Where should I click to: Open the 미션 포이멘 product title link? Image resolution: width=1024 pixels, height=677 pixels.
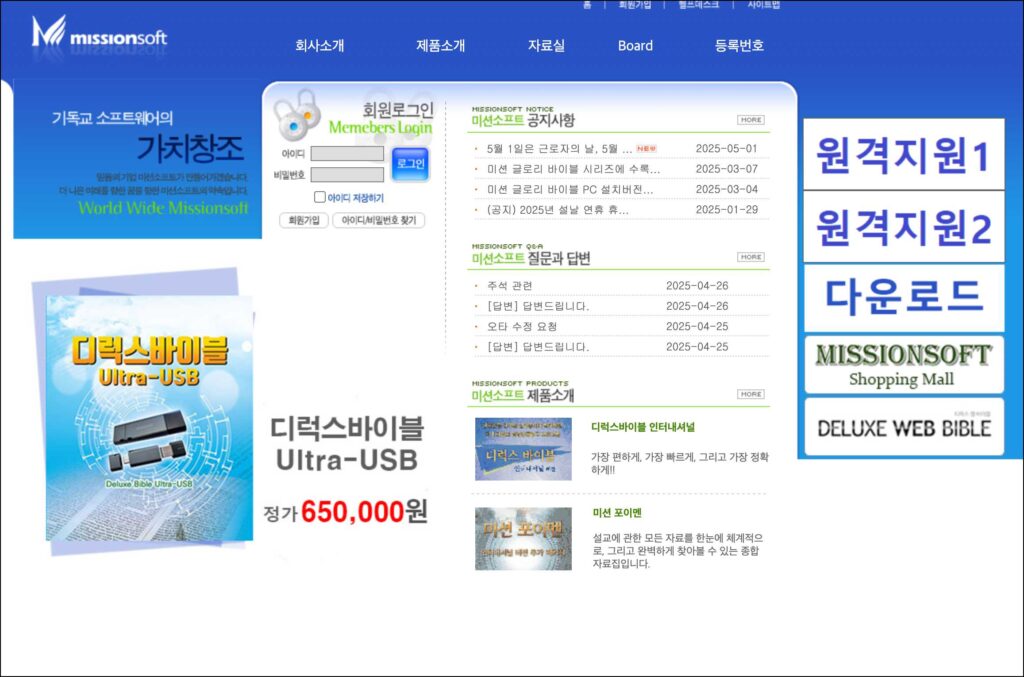pyautogui.click(x=617, y=513)
